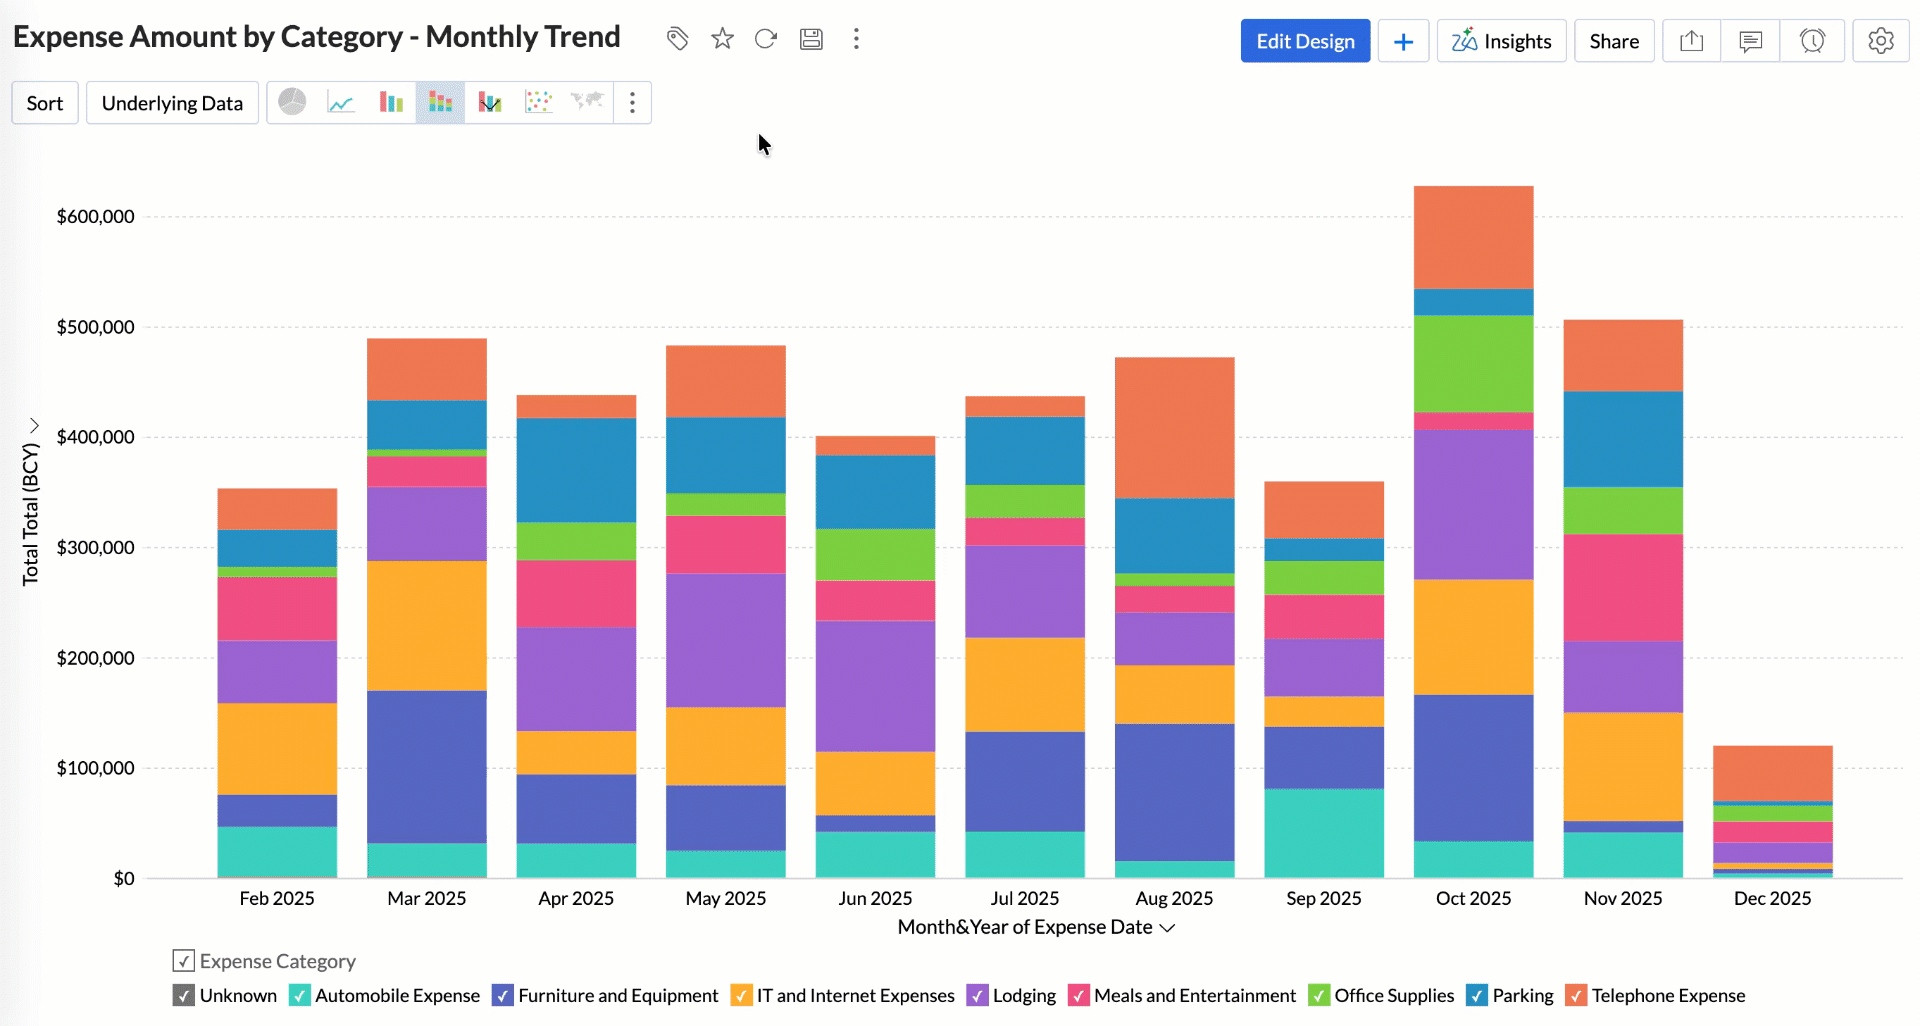Open more chart types three-dot menu

point(632,102)
